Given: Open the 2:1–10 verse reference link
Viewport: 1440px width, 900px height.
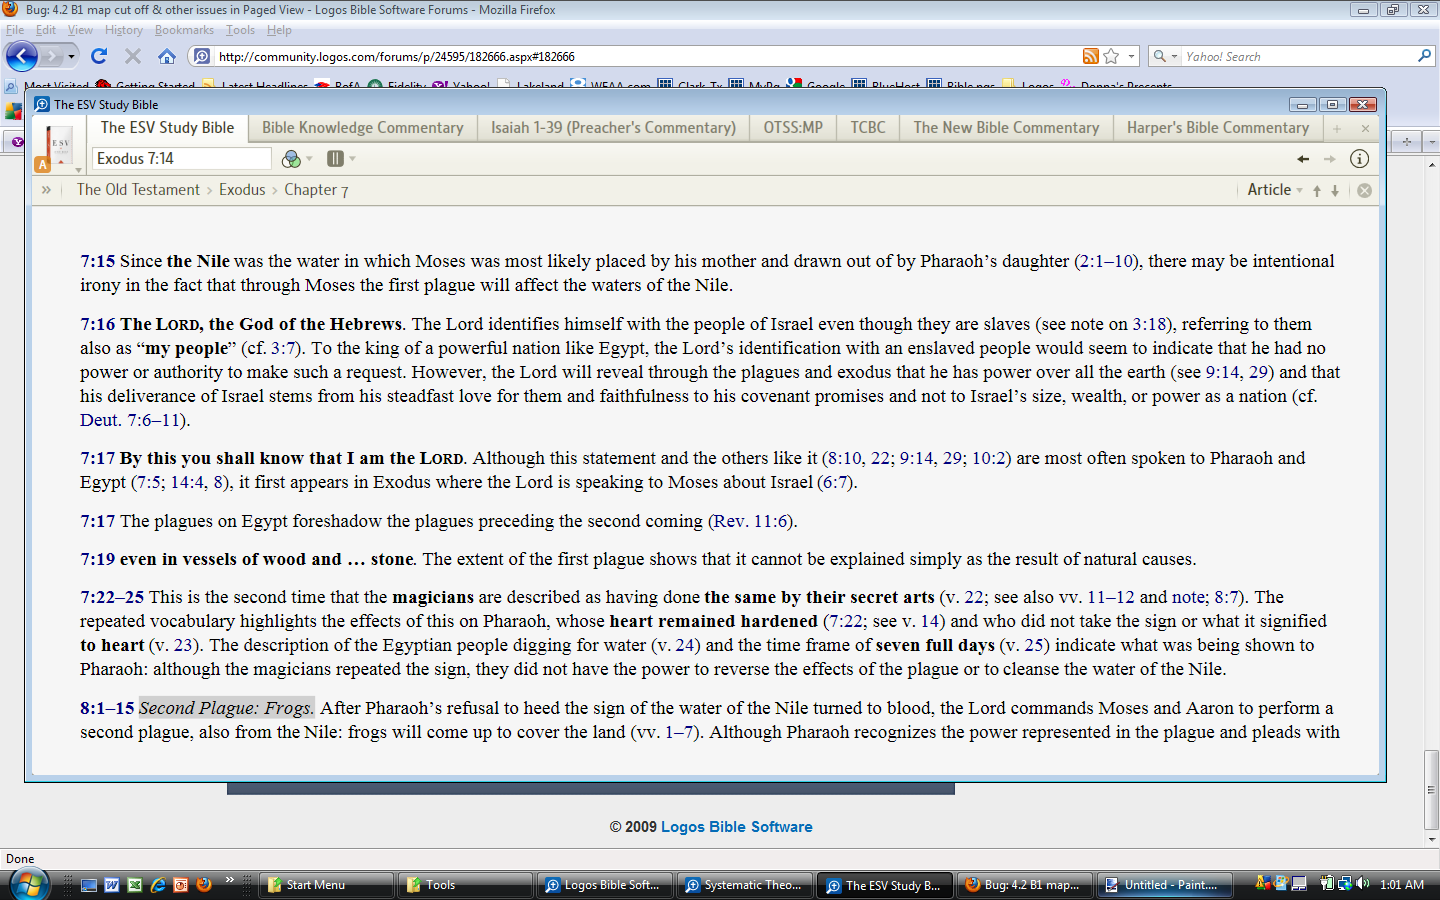Looking at the screenshot, I should [x=1107, y=261].
